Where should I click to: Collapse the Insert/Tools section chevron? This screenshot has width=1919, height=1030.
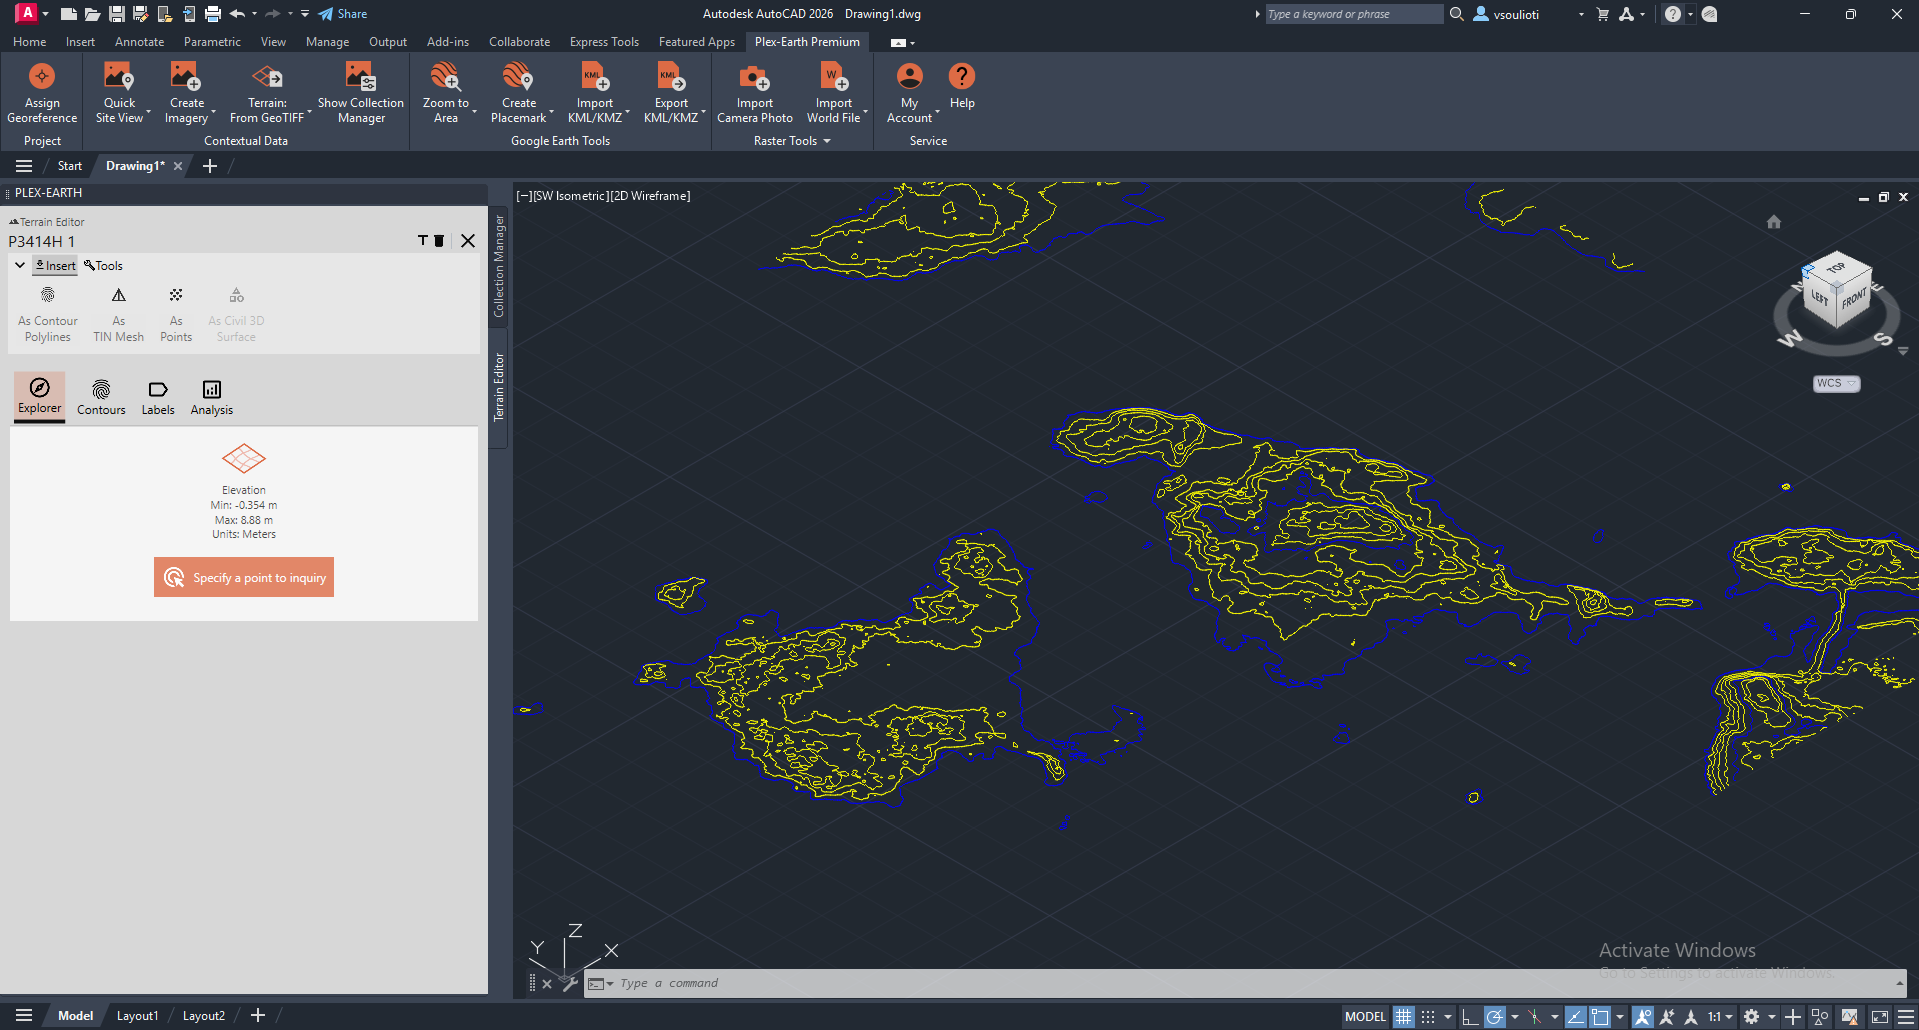pos(20,265)
